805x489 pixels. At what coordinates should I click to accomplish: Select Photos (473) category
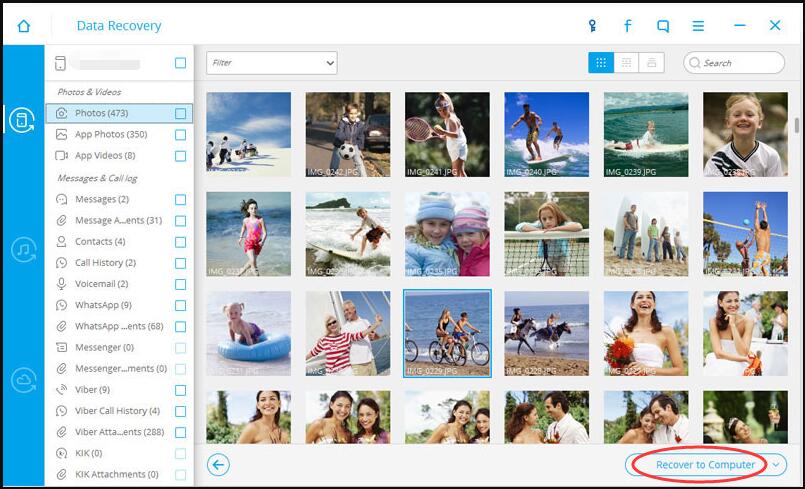click(119, 114)
